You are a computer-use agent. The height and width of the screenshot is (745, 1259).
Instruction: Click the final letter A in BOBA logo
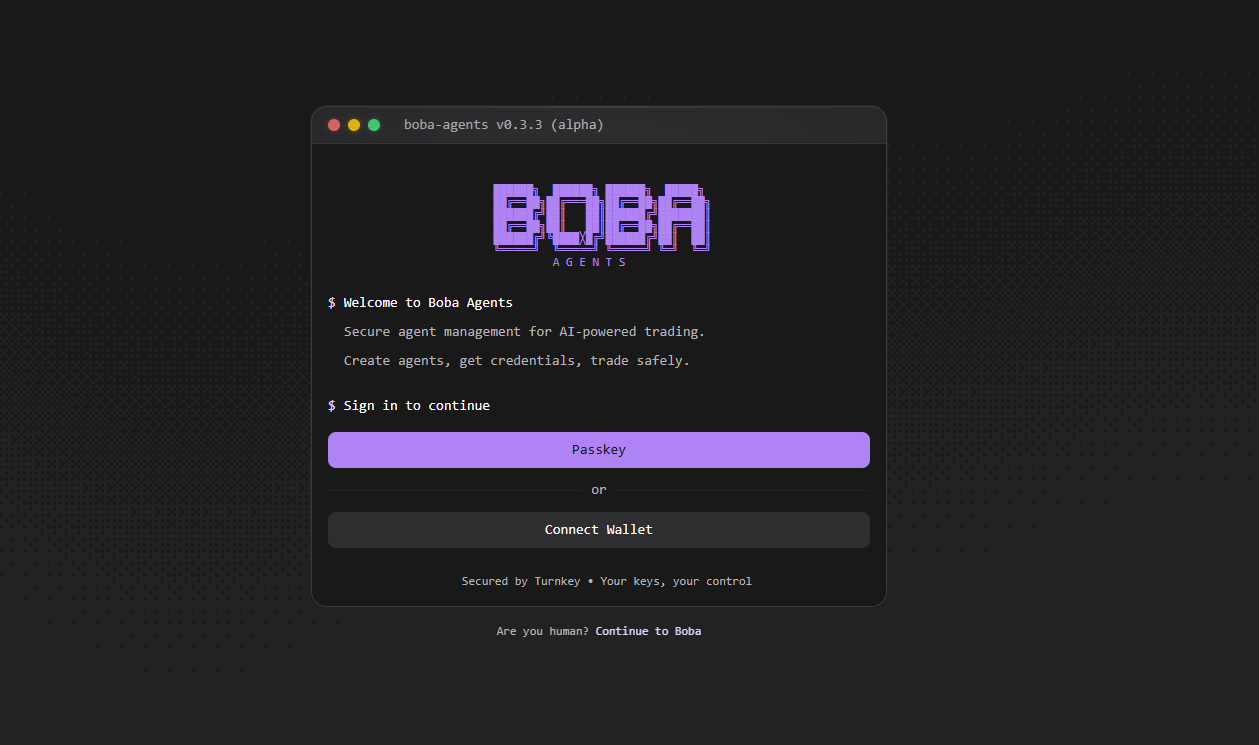pos(684,216)
